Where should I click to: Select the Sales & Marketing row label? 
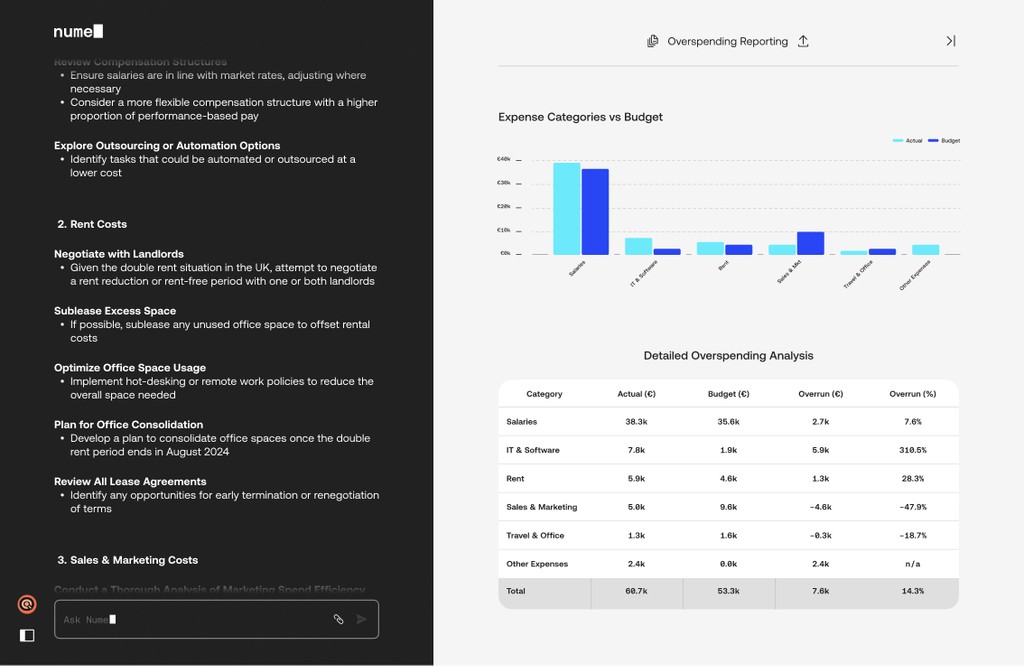541,507
